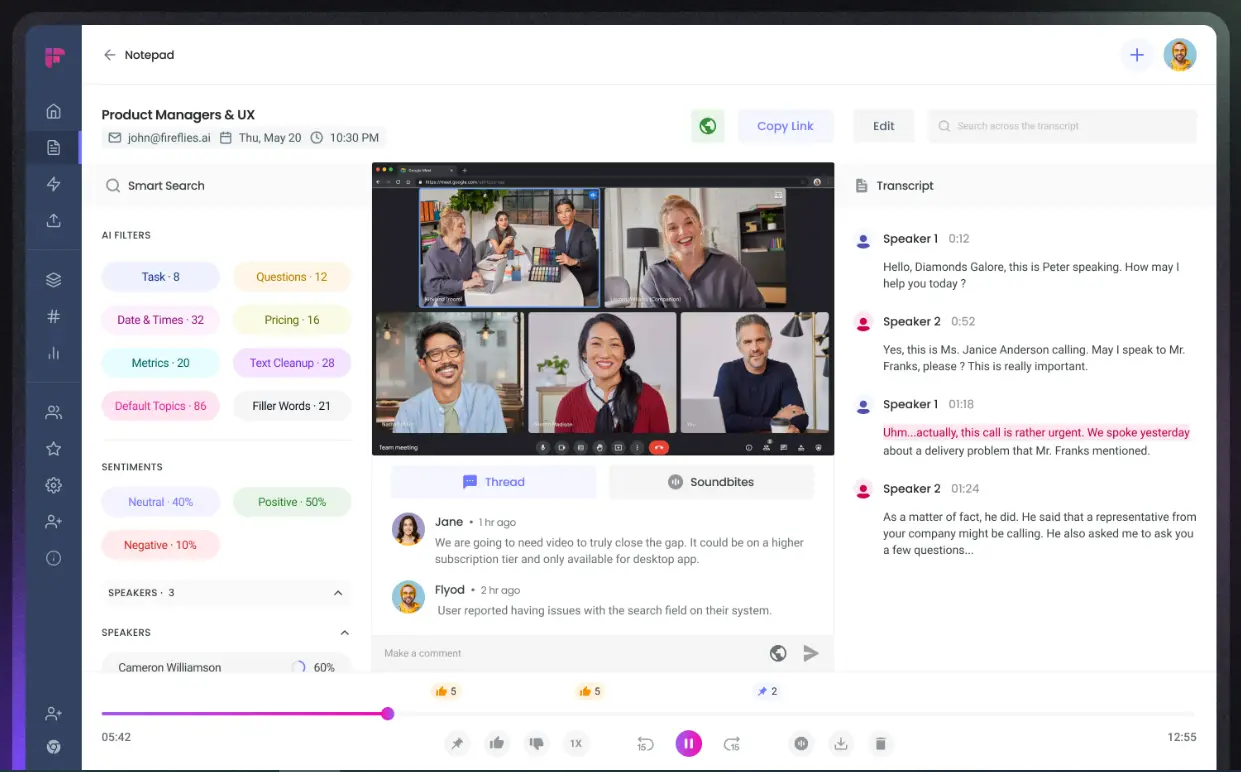Delete the recording using the trash icon
Viewport: 1241px width, 772px height.
[880, 743]
